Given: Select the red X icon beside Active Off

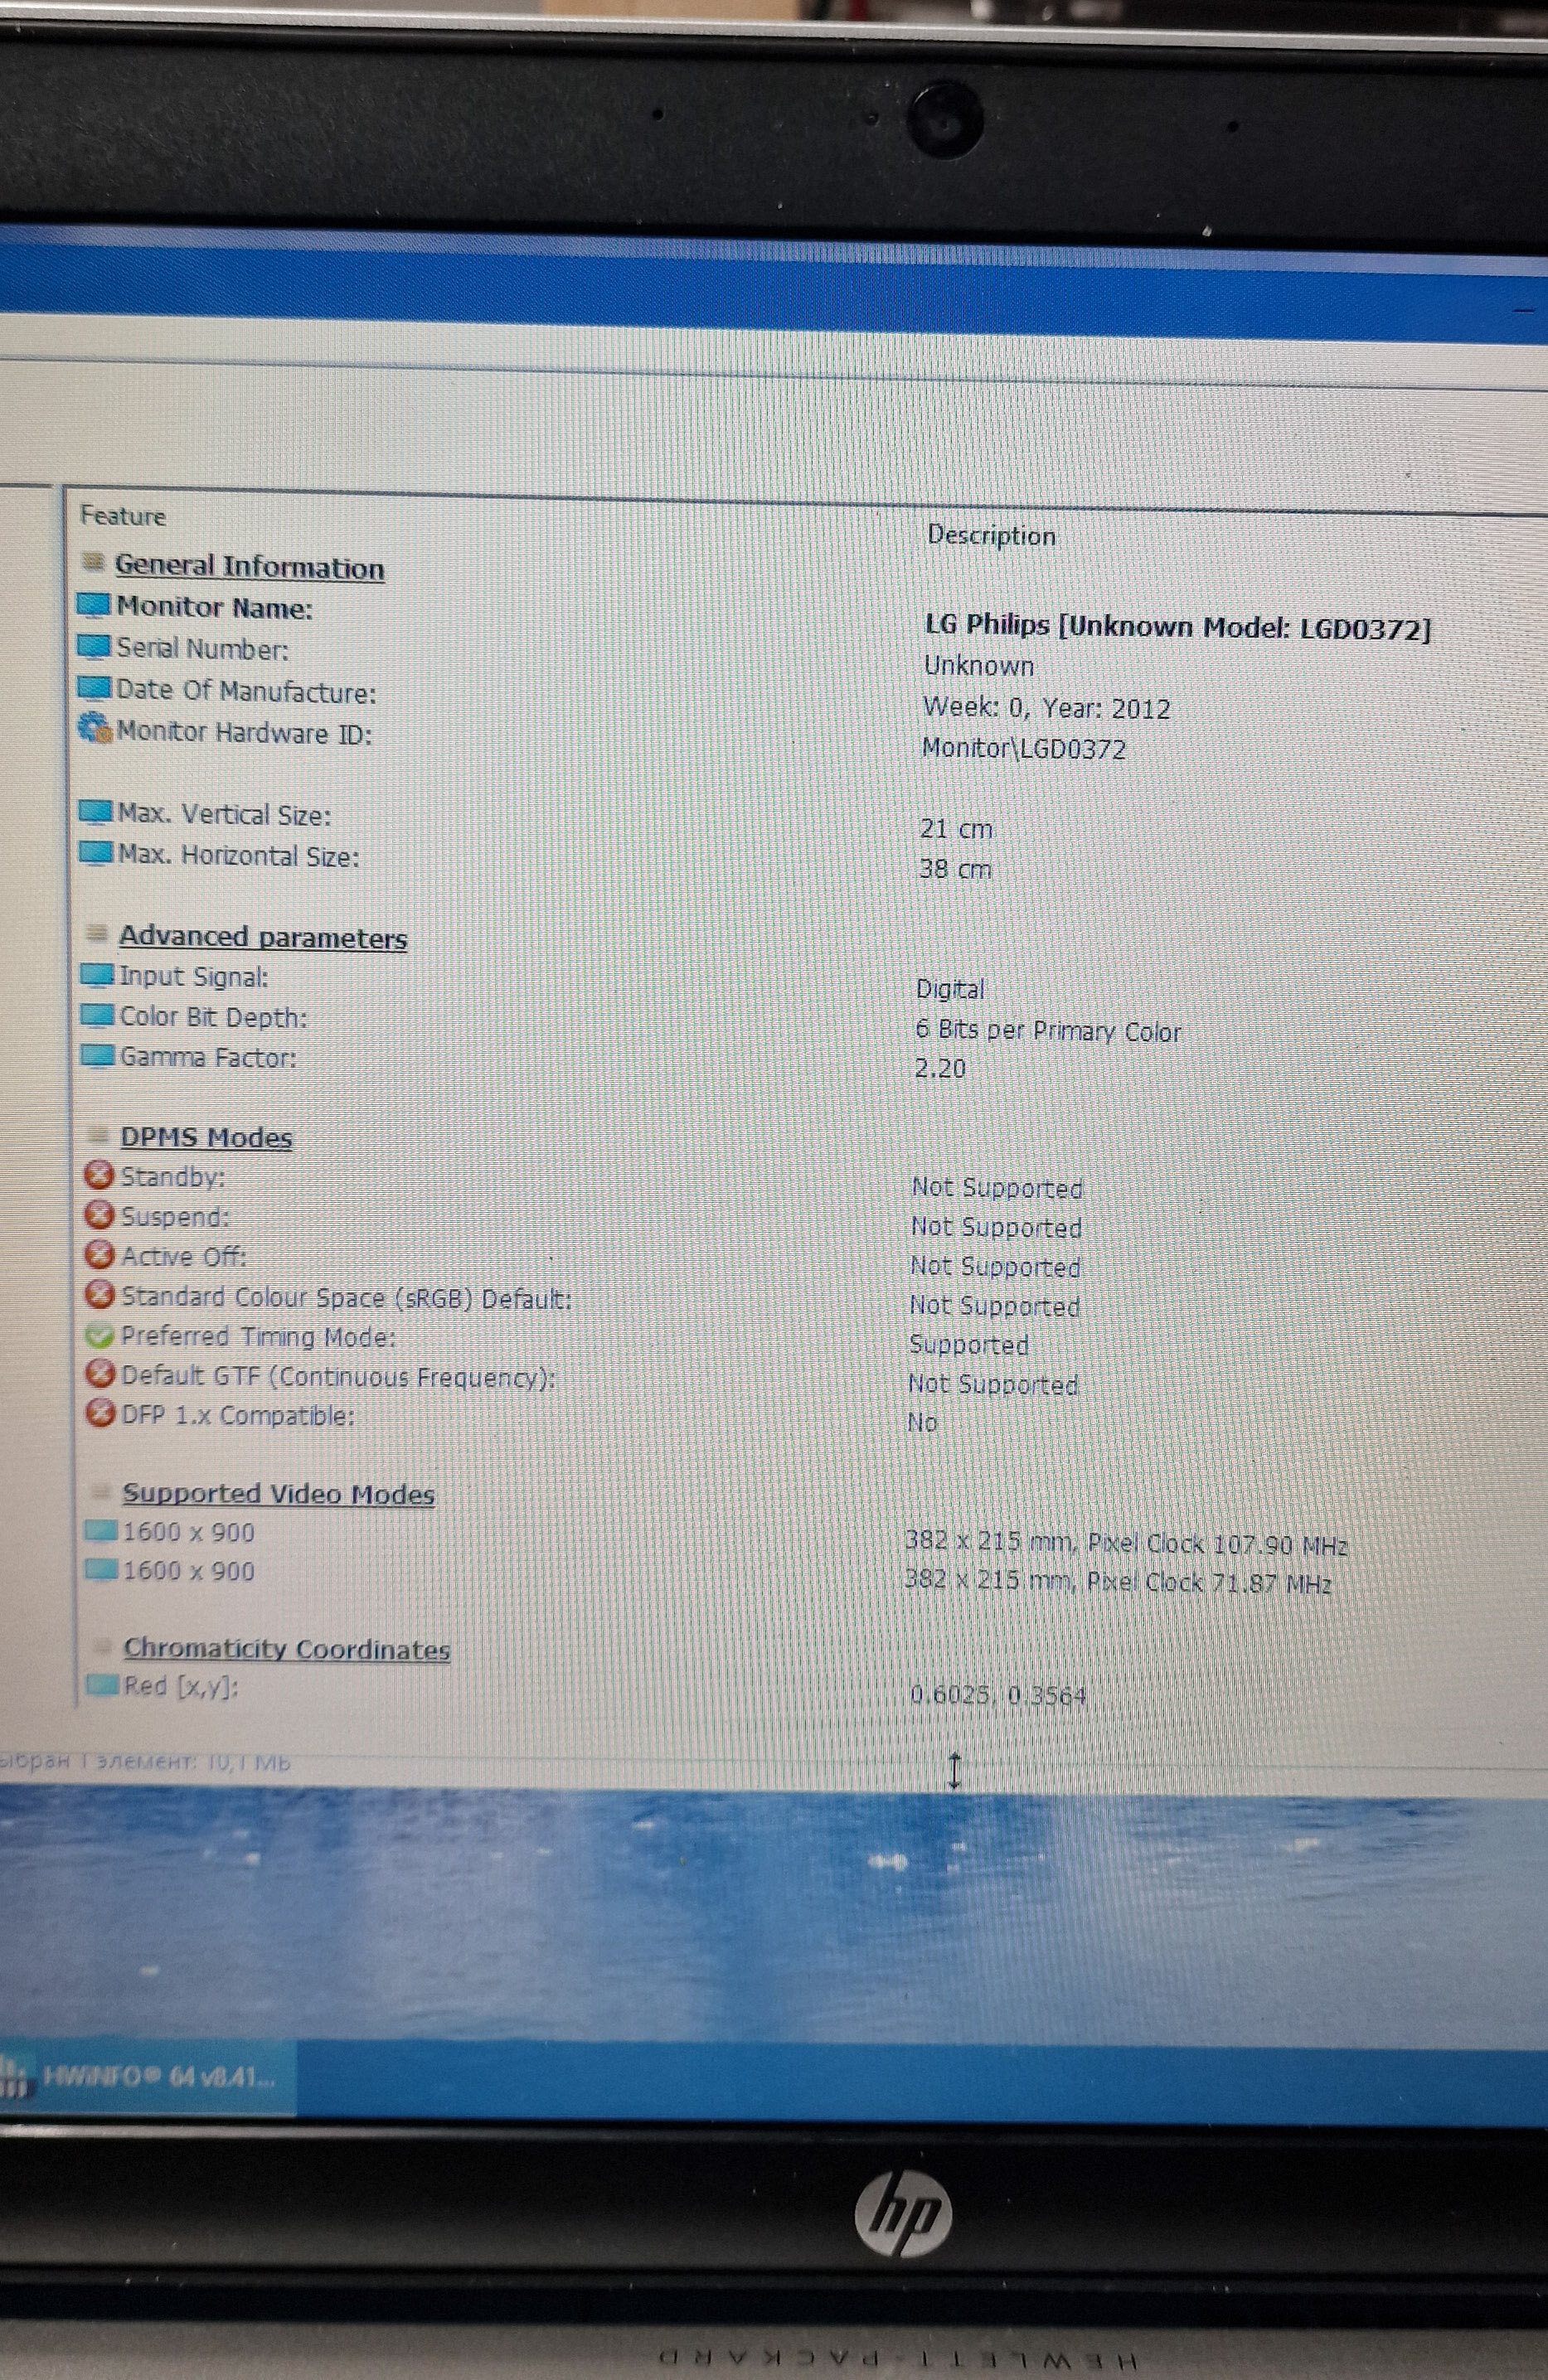Looking at the screenshot, I should 100,1254.
